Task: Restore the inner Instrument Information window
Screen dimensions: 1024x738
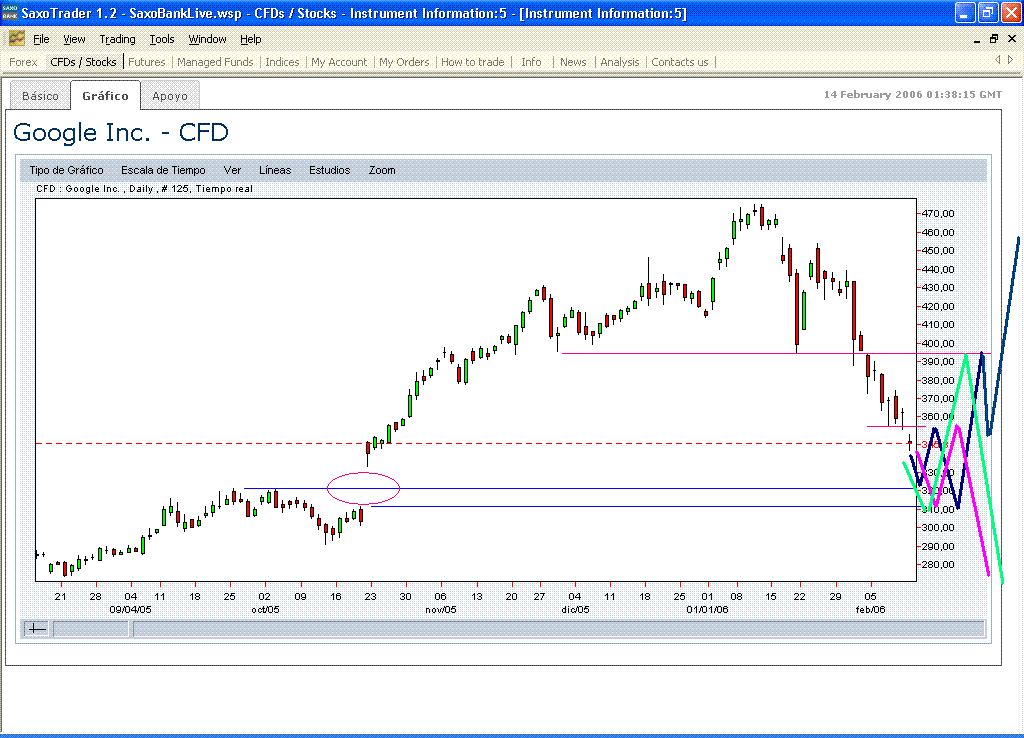Action: [x=994, y=39]
